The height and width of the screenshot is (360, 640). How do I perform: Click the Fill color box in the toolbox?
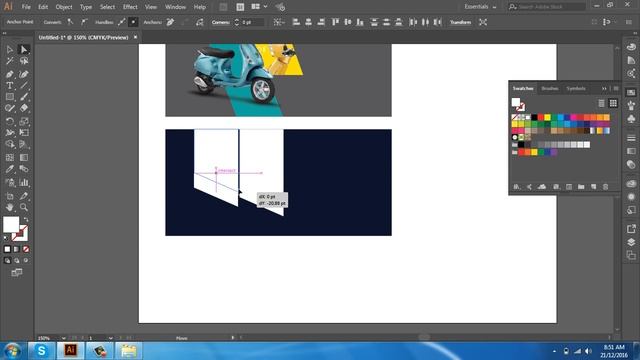(11, 224)
